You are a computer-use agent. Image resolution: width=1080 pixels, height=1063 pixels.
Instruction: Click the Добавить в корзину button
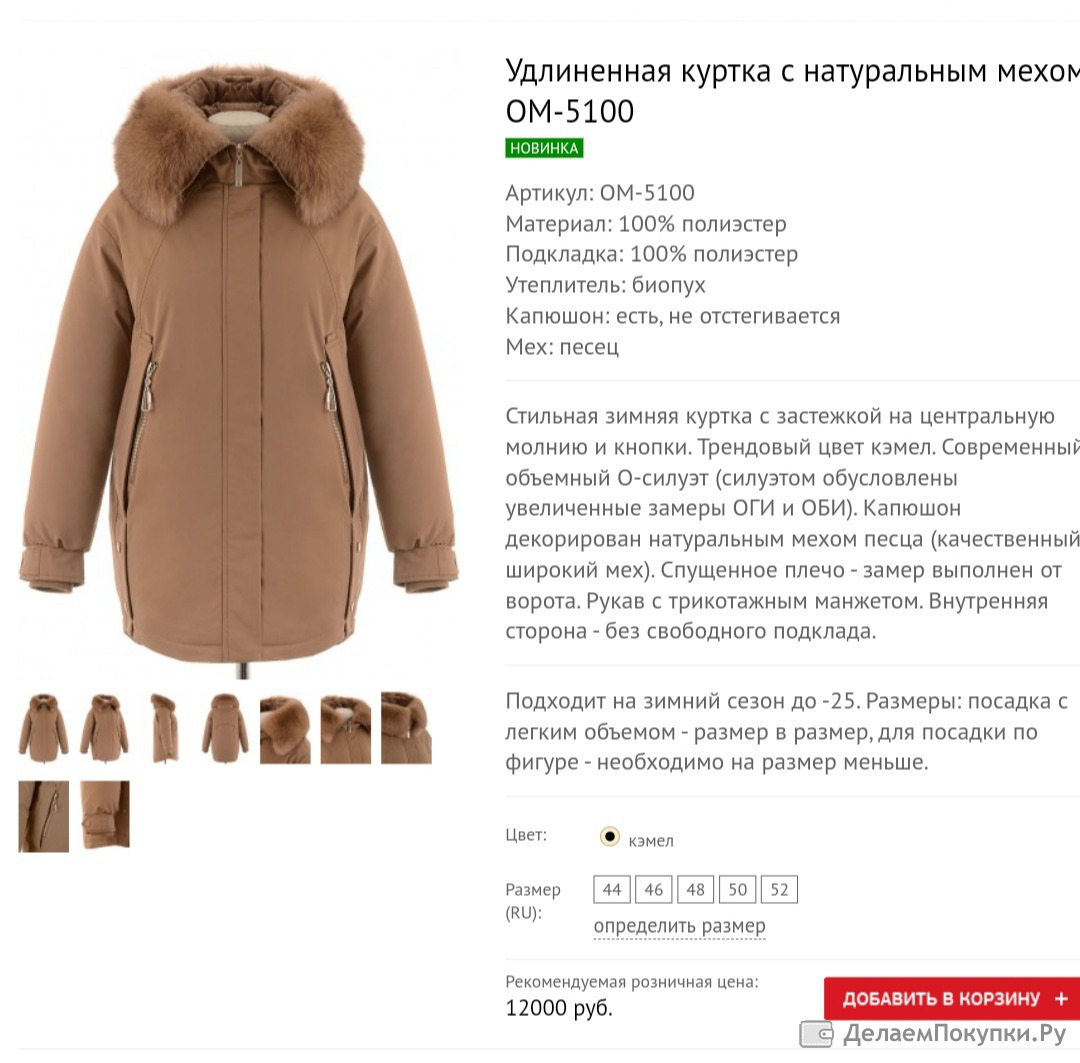[x=952, y=998]
